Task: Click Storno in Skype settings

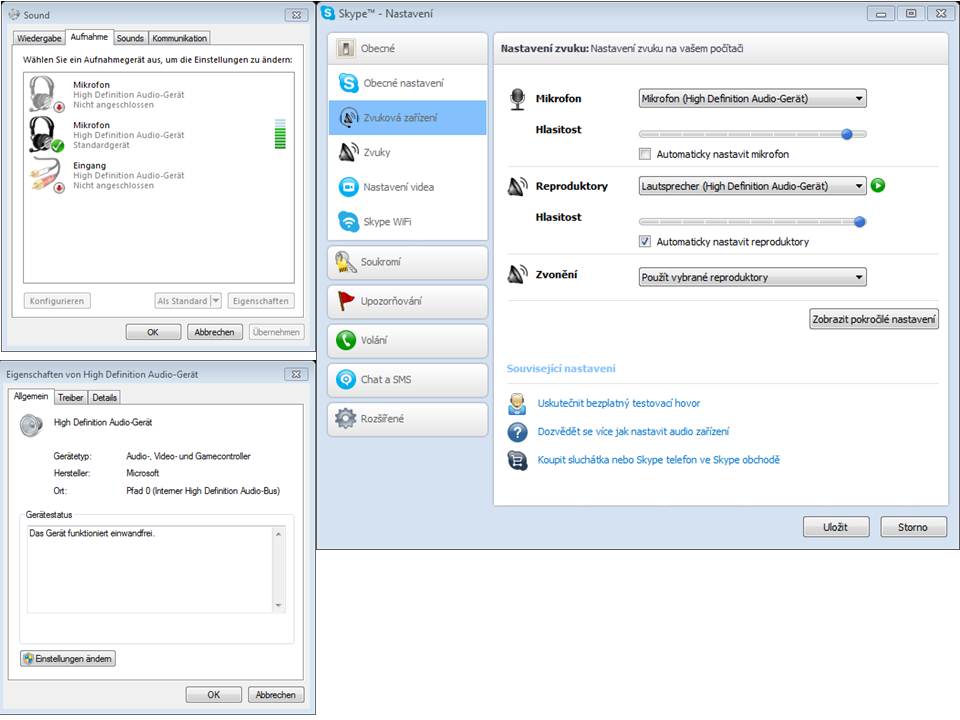Action: pyautogui.click(x=913, y=527)
